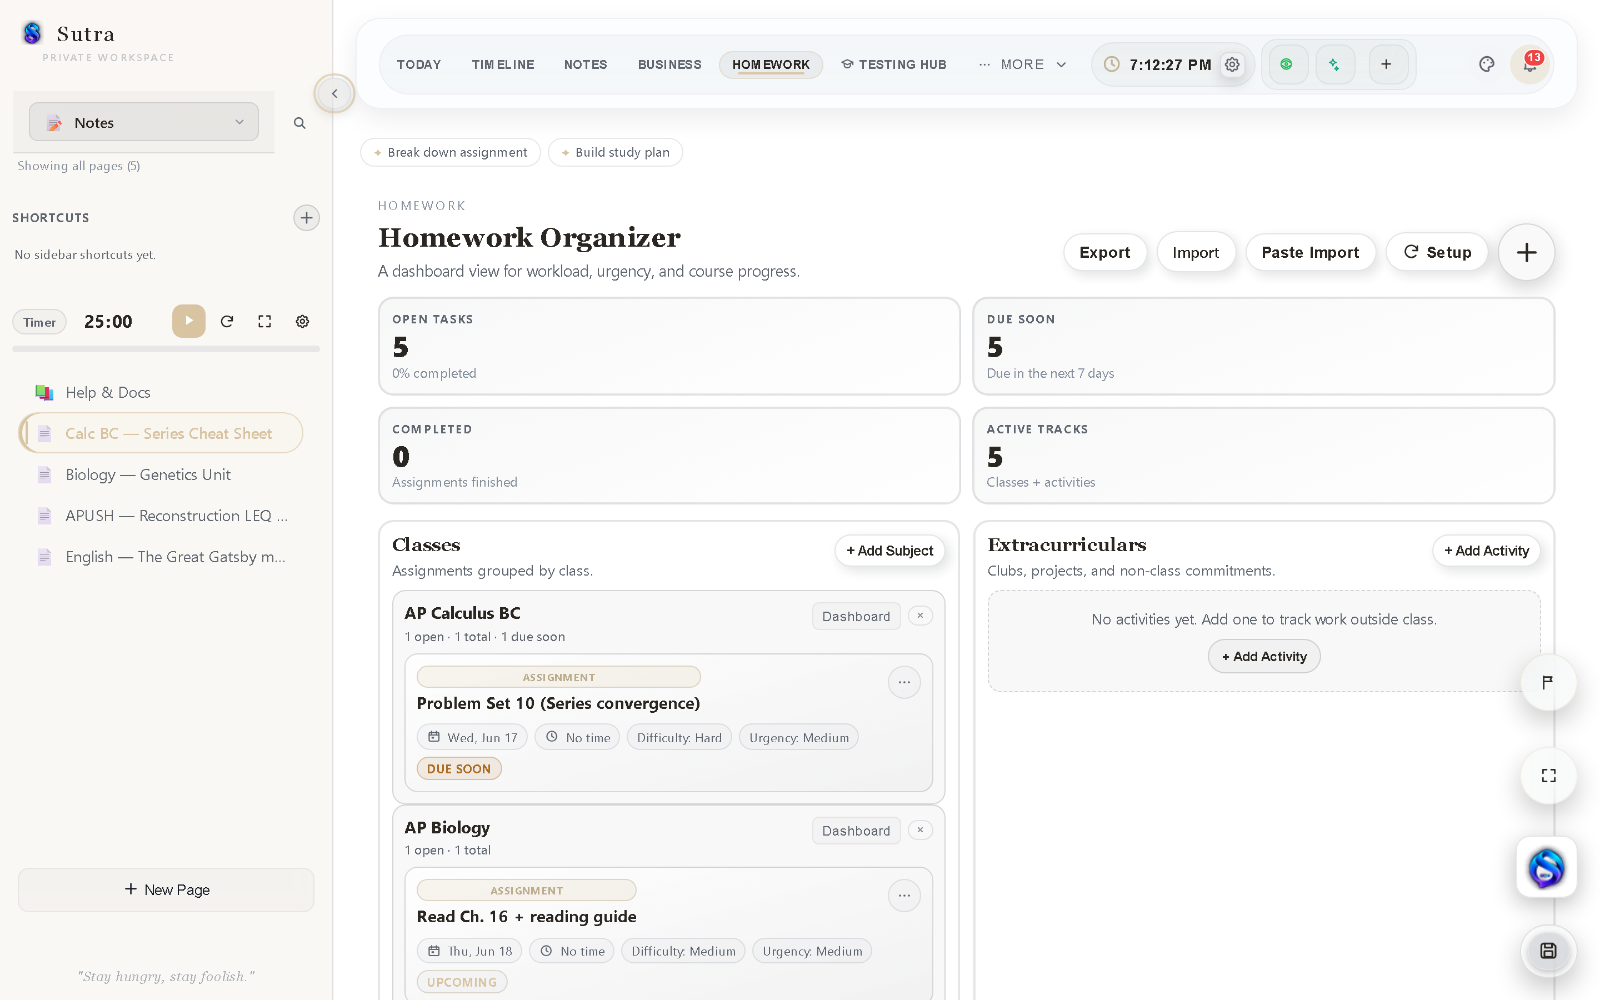Open the Notes dropdown in the sidebar

144,122
